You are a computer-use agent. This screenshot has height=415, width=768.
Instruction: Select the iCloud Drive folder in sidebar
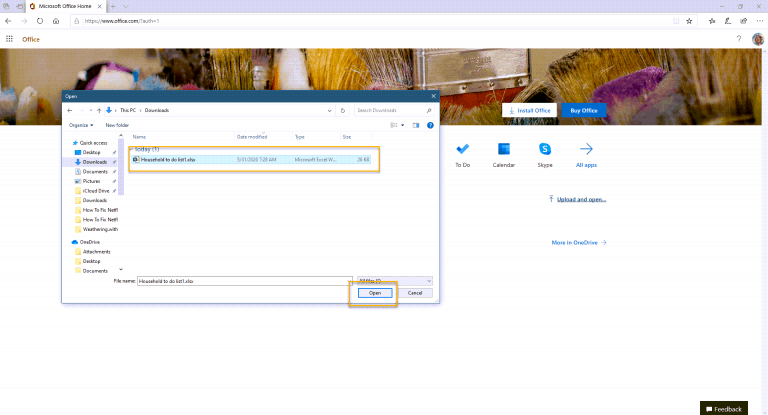(96, 190)
